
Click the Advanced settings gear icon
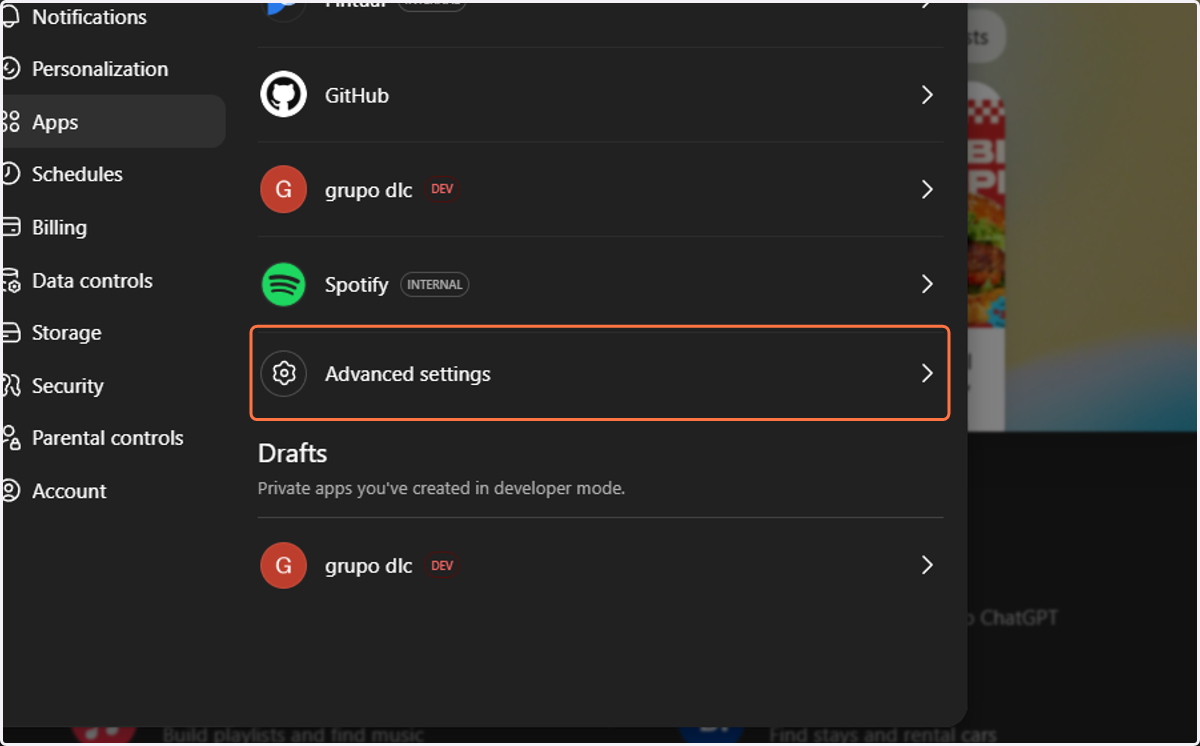coord(283,374)
